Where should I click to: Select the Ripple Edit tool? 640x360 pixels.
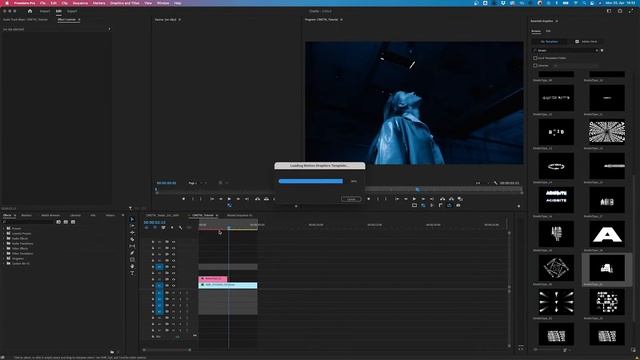pyautogui.click(x=132, y=232)
